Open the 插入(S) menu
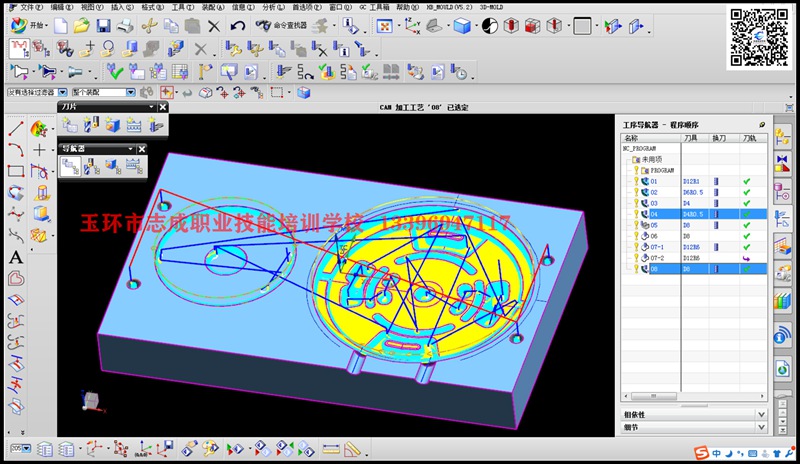The height and width of the screenshot is (464, 800). [x=122, y=8]
